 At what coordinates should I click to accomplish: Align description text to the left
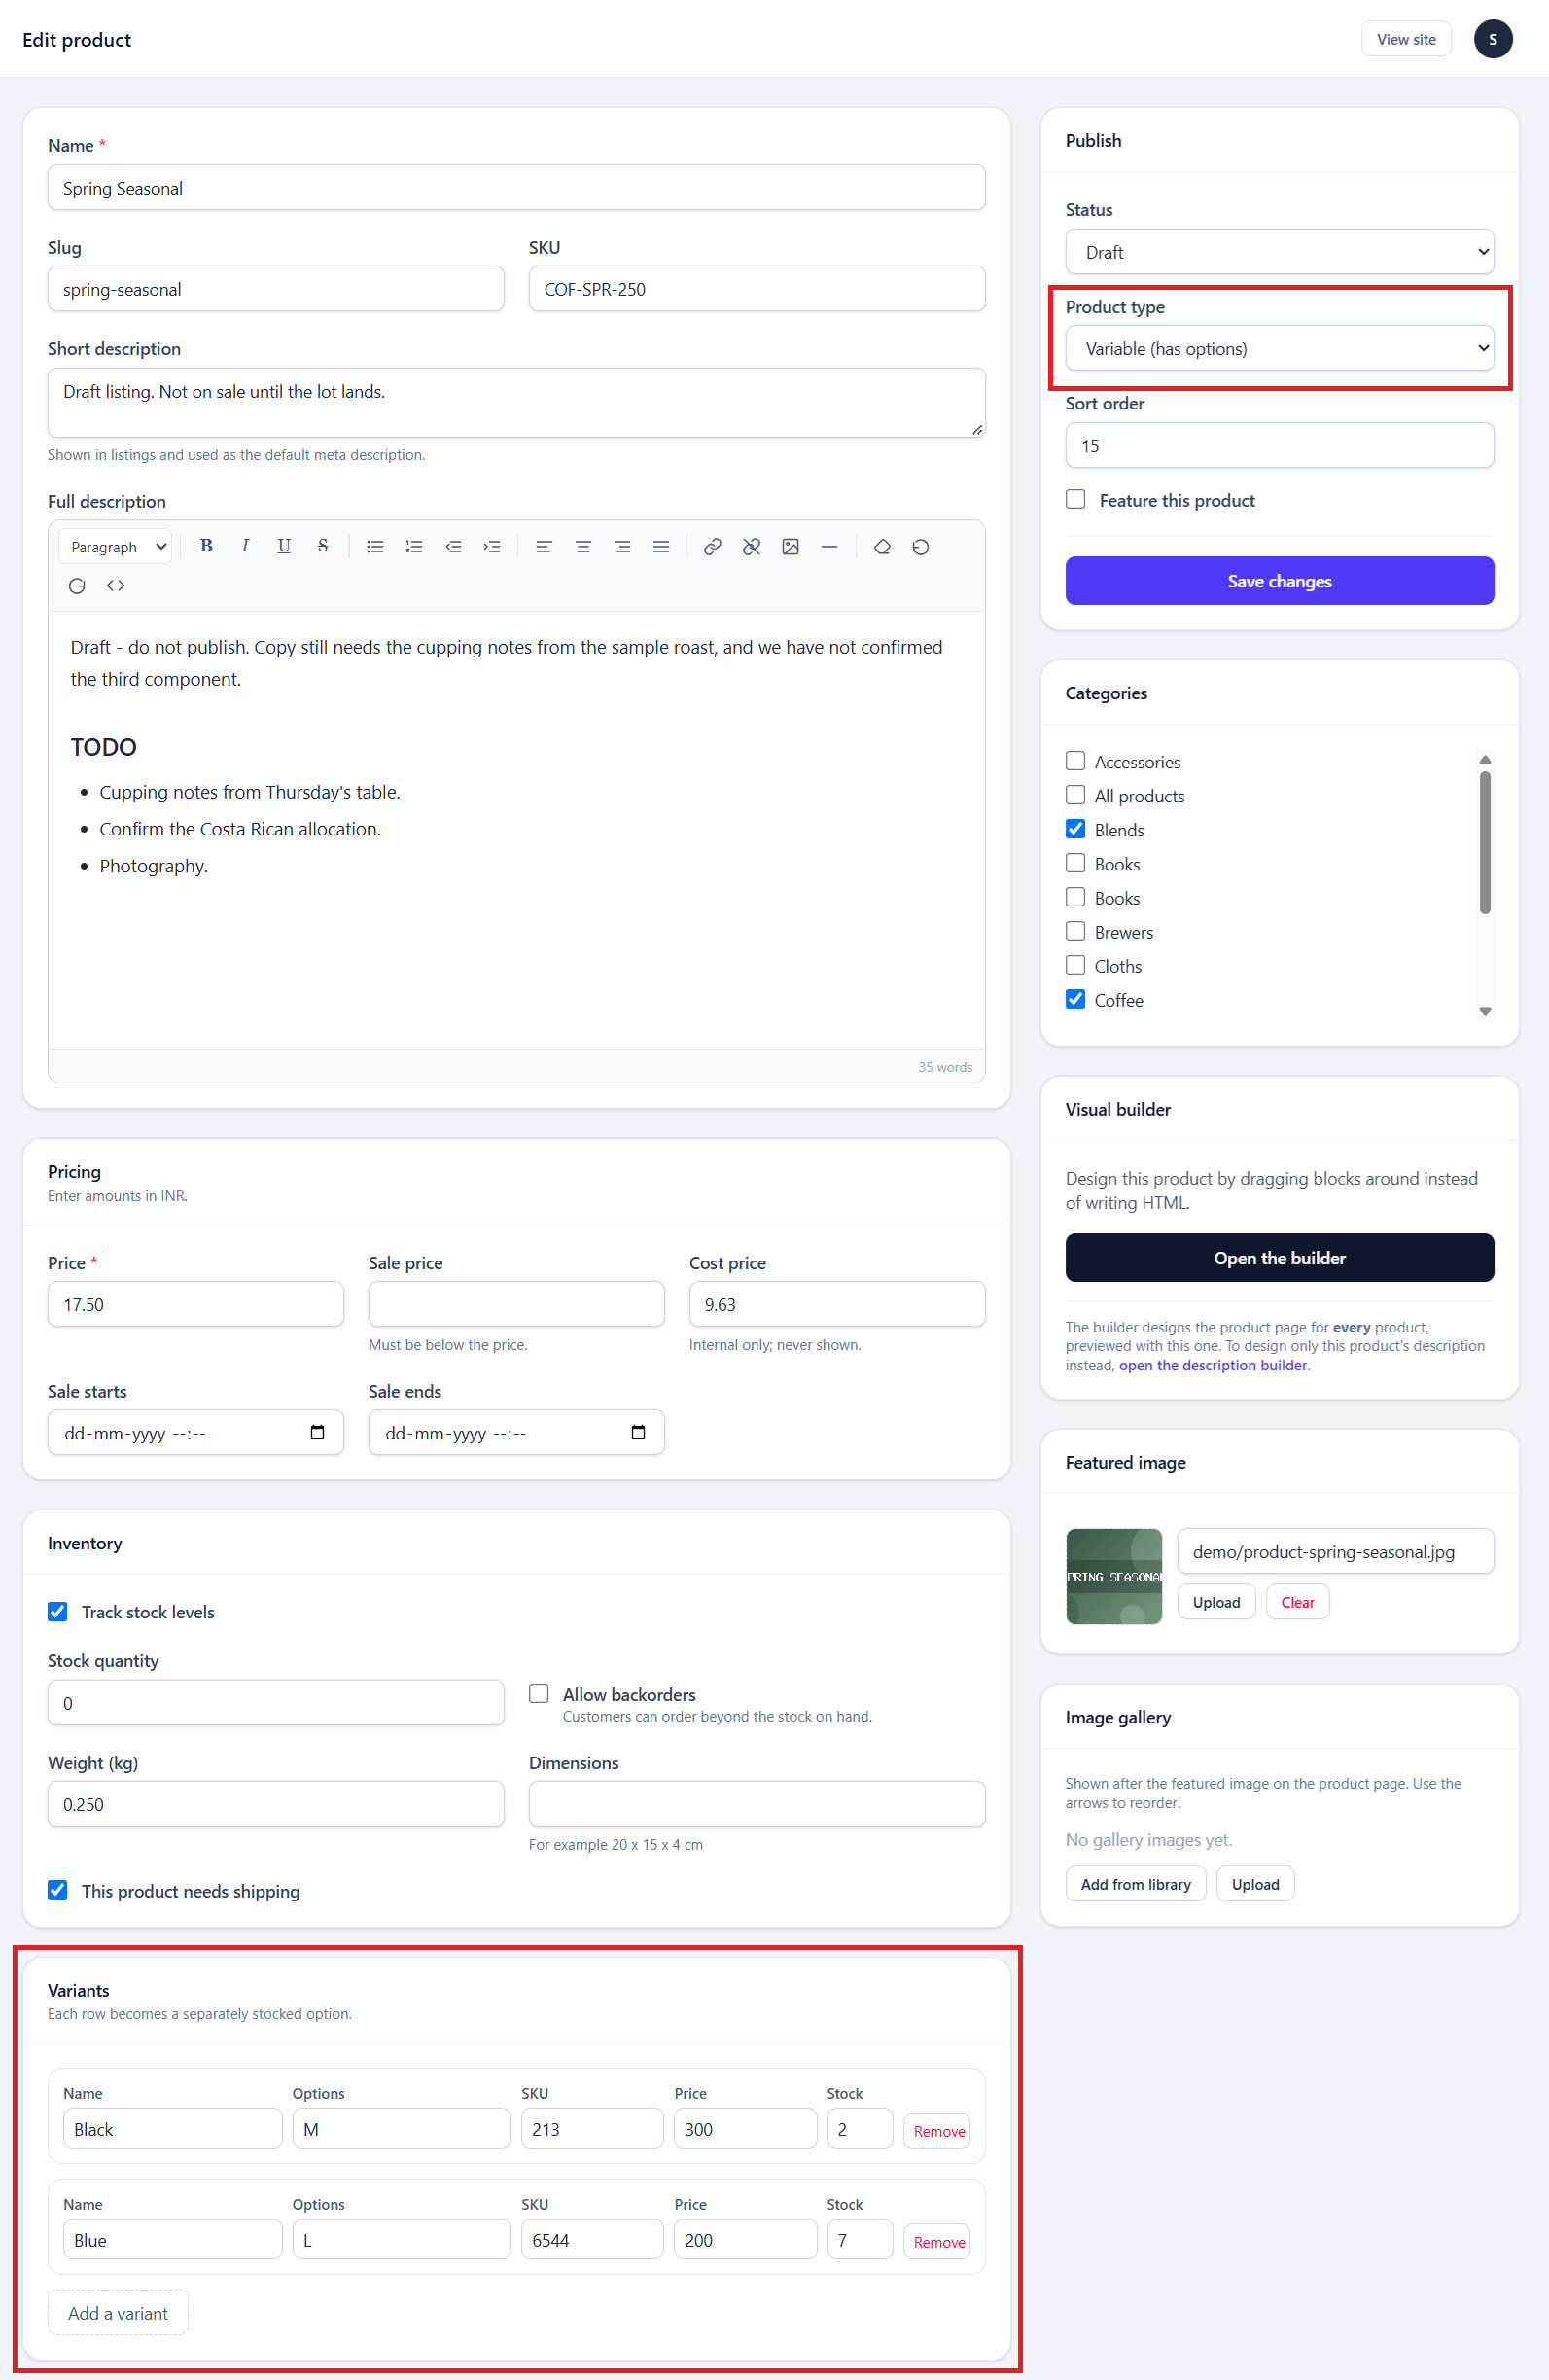544,546
